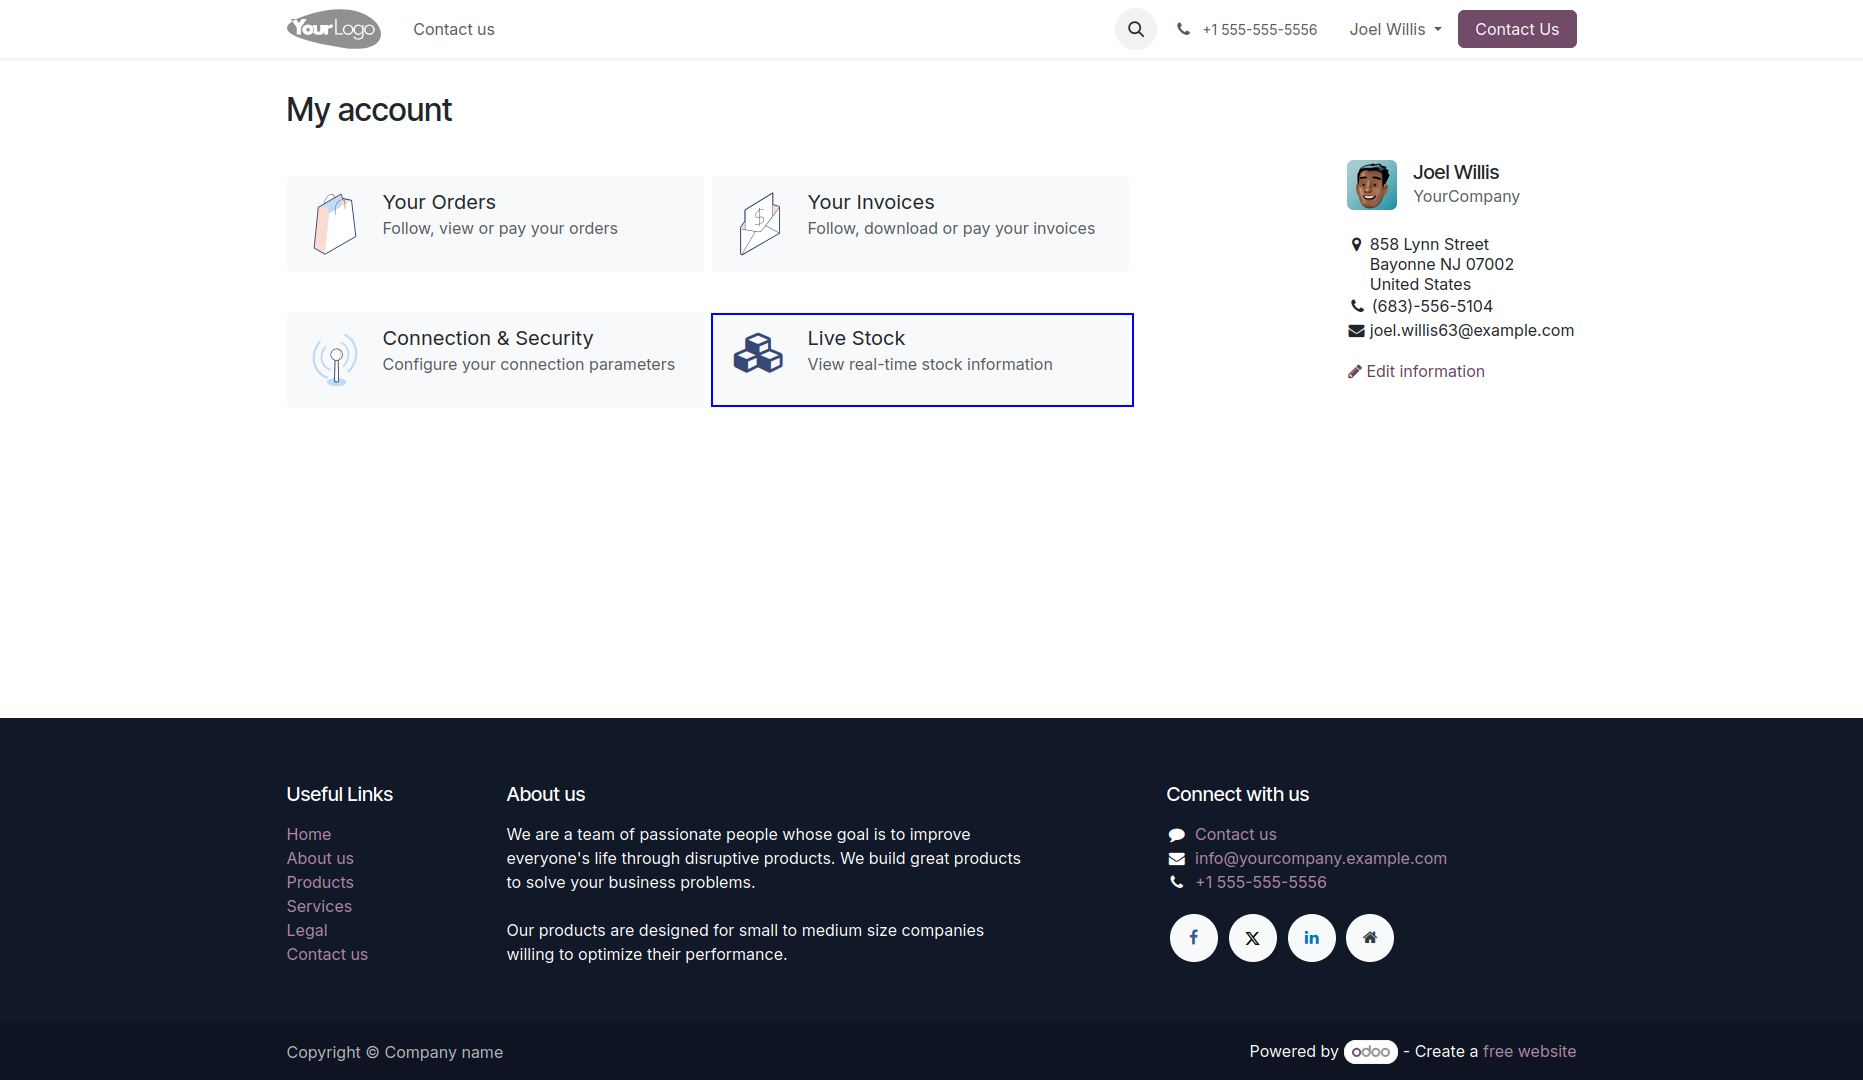
Task: Open the Contact us menu item in navbar
Action: coord(454,29)
